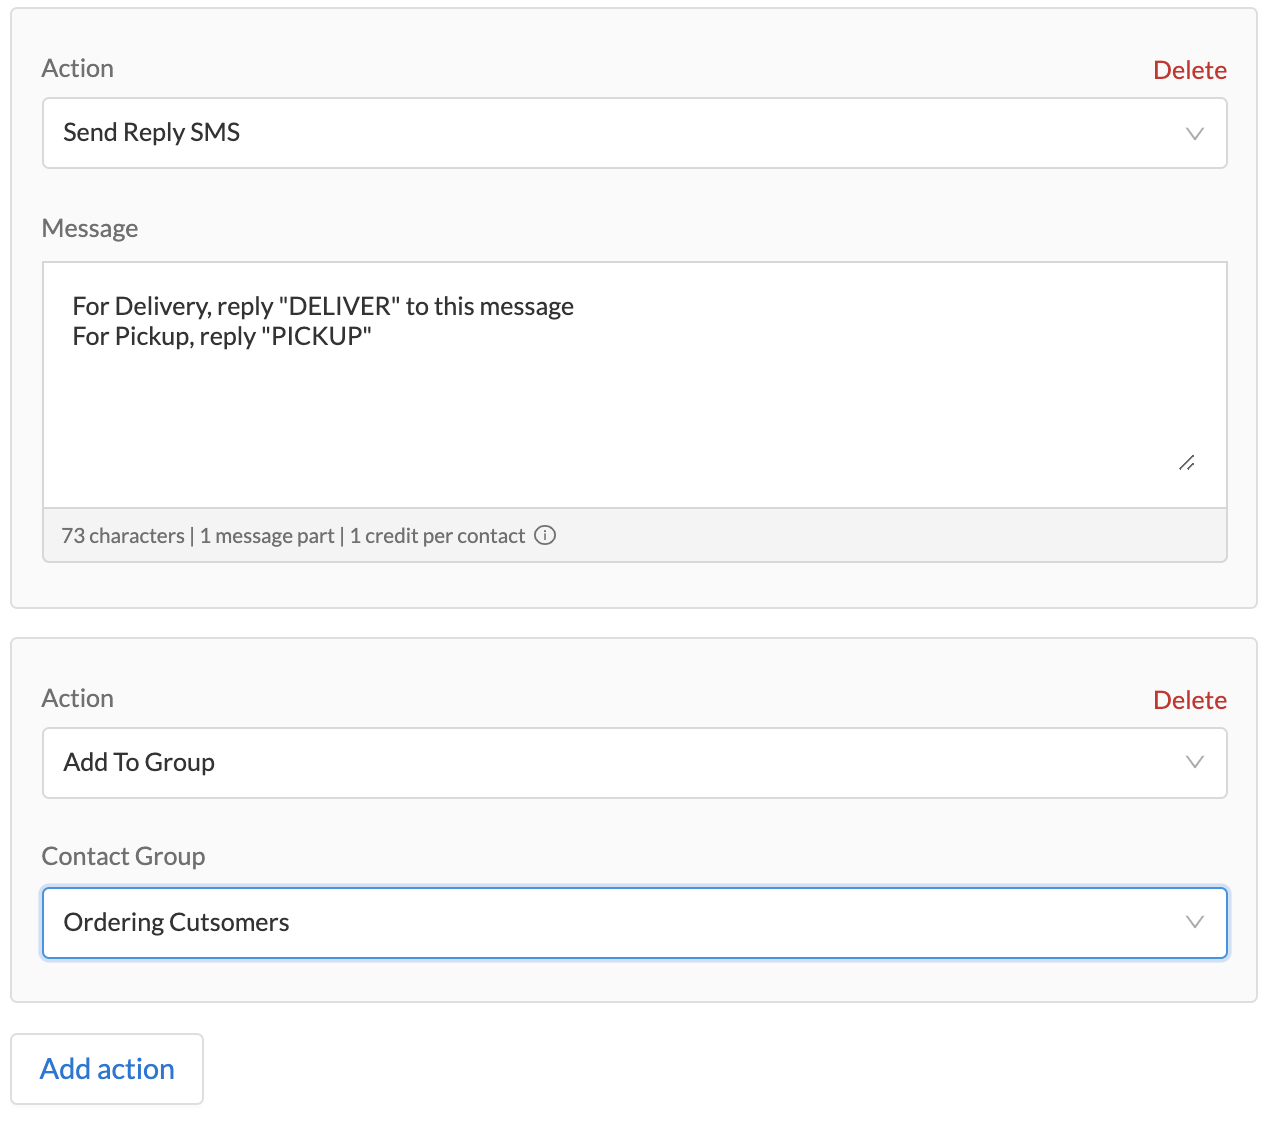
Task: Expand the Add To Group action dropdown
Action: (635, 762)
